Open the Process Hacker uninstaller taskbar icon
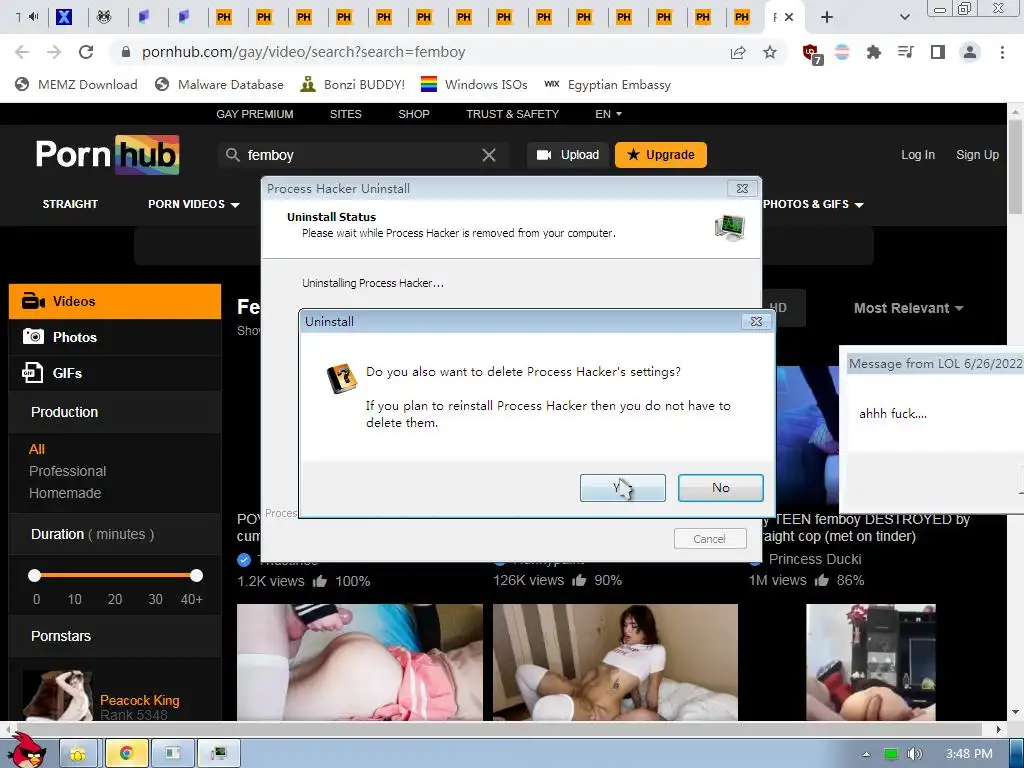Screen dimensions: 1024x768 click(219, 754)
